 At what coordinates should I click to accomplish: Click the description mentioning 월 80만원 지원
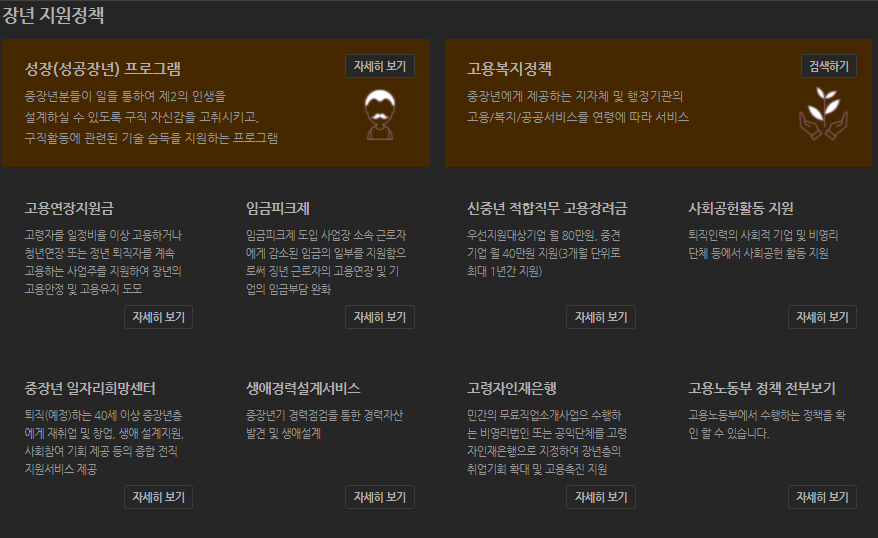[544, 253]
